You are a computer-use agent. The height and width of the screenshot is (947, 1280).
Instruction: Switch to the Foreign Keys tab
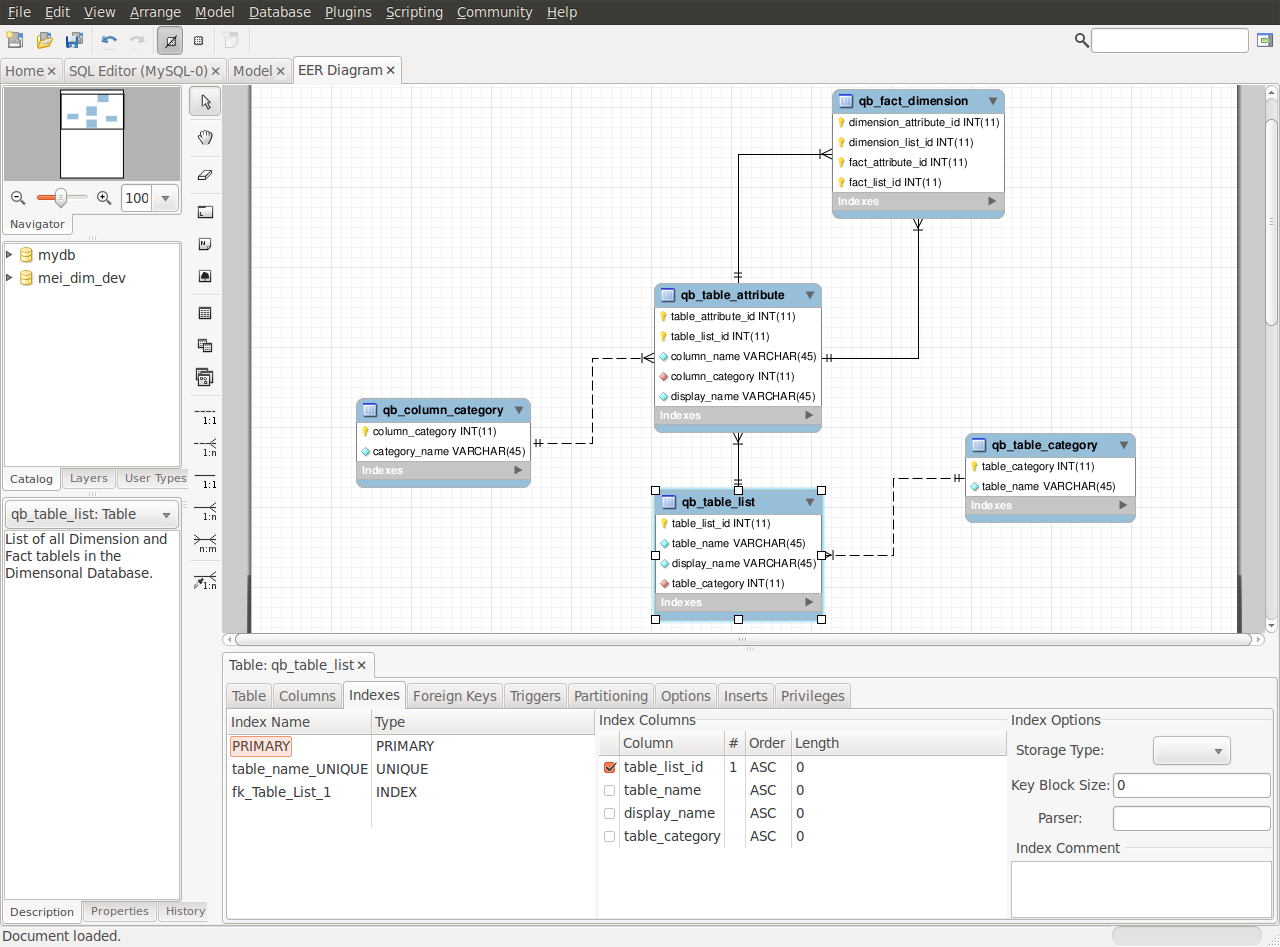pyautogui.click(x=454, y=695)
